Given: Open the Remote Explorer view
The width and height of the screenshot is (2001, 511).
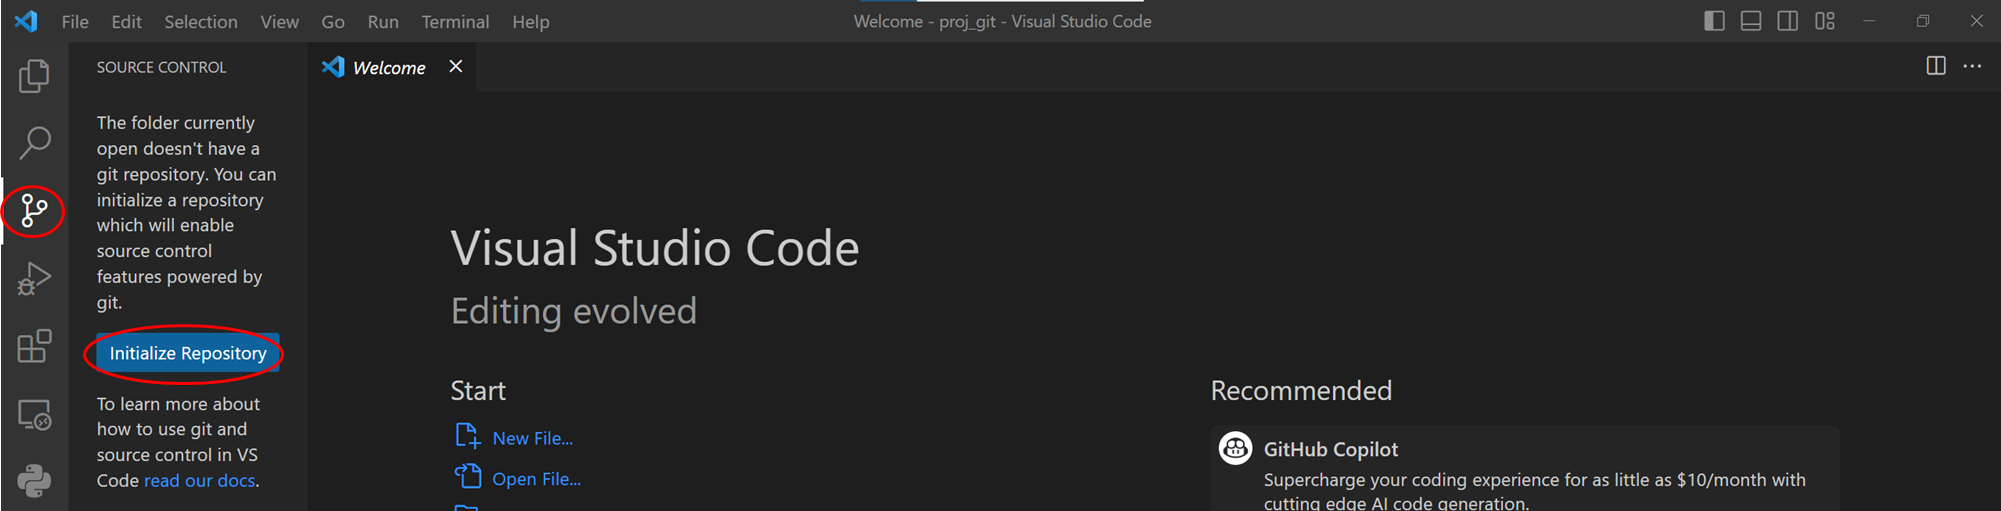Looking at the screenshot, I should [x=34, y=414].
